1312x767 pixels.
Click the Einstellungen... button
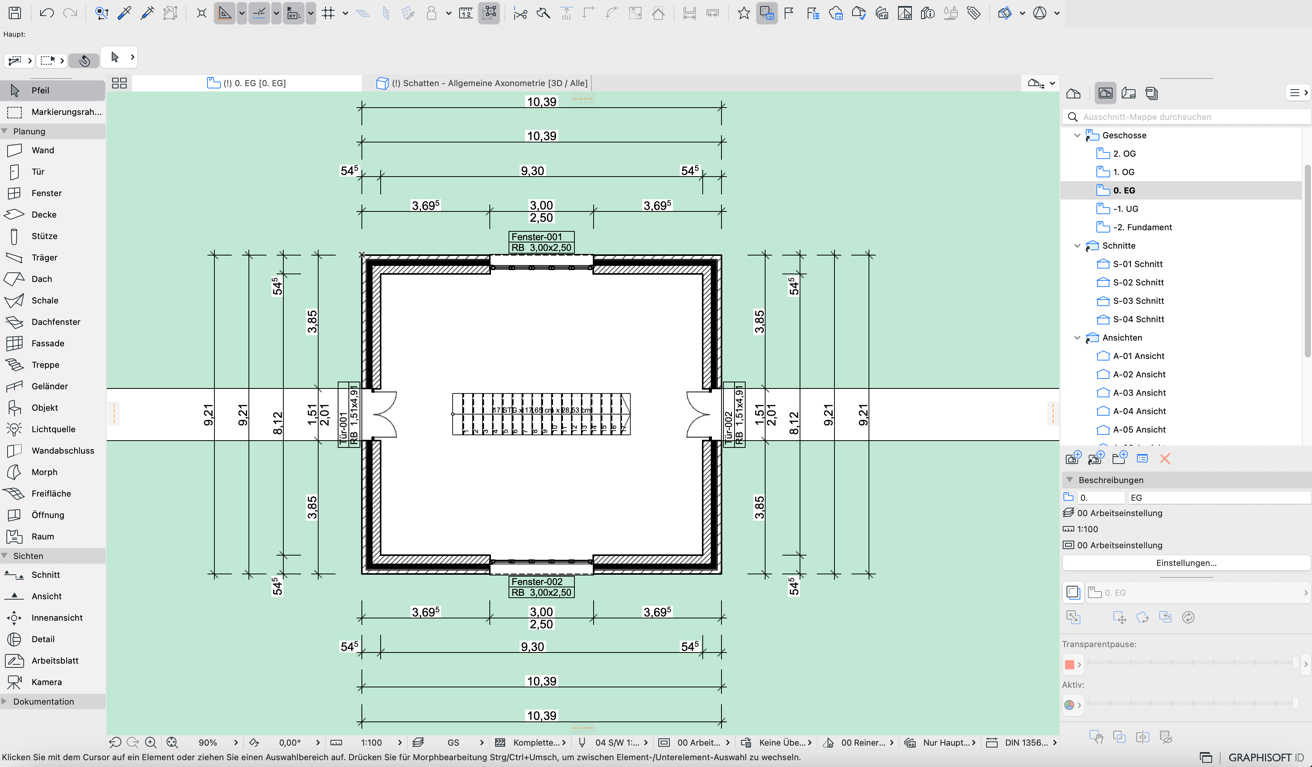[x=1186, y=563]
